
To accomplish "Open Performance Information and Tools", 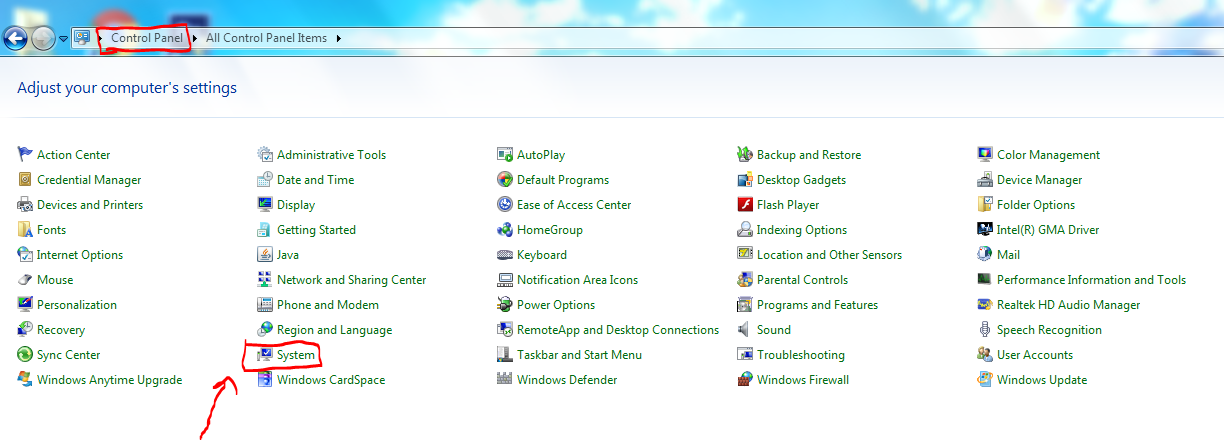I will click(1091, 280).
